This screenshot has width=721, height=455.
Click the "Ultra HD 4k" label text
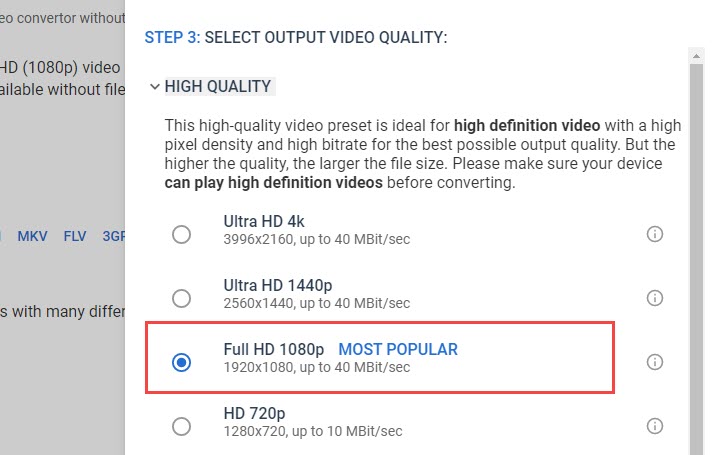click(x=264, y=222)
